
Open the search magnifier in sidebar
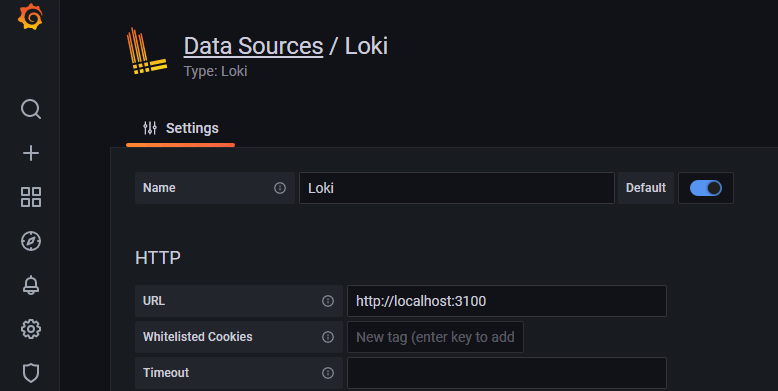coord(31,109)
